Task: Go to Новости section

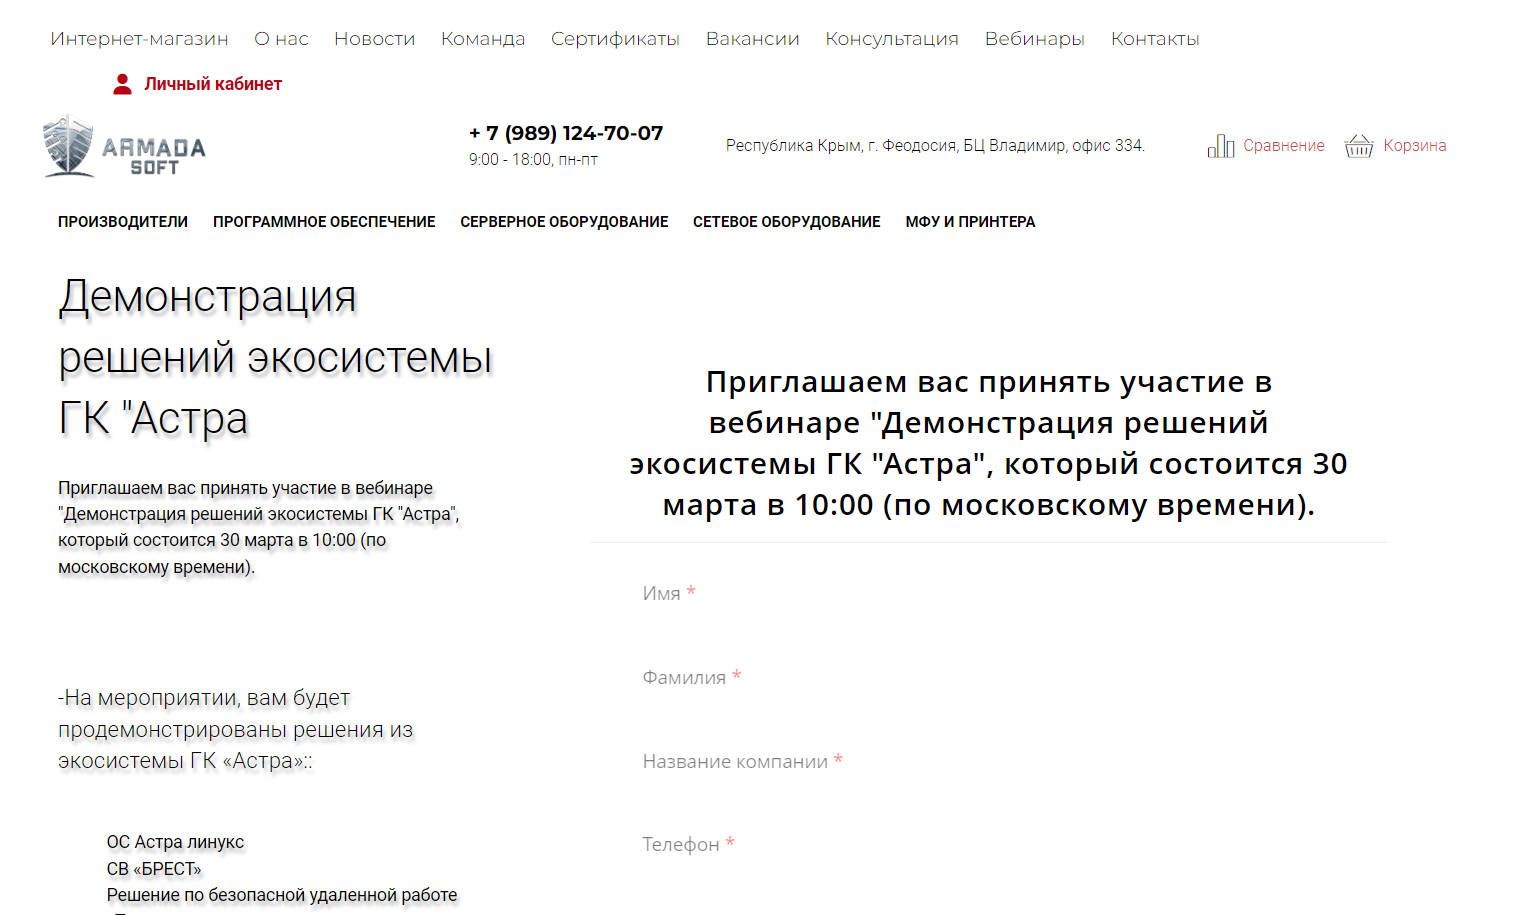Action: pos(374,39)
